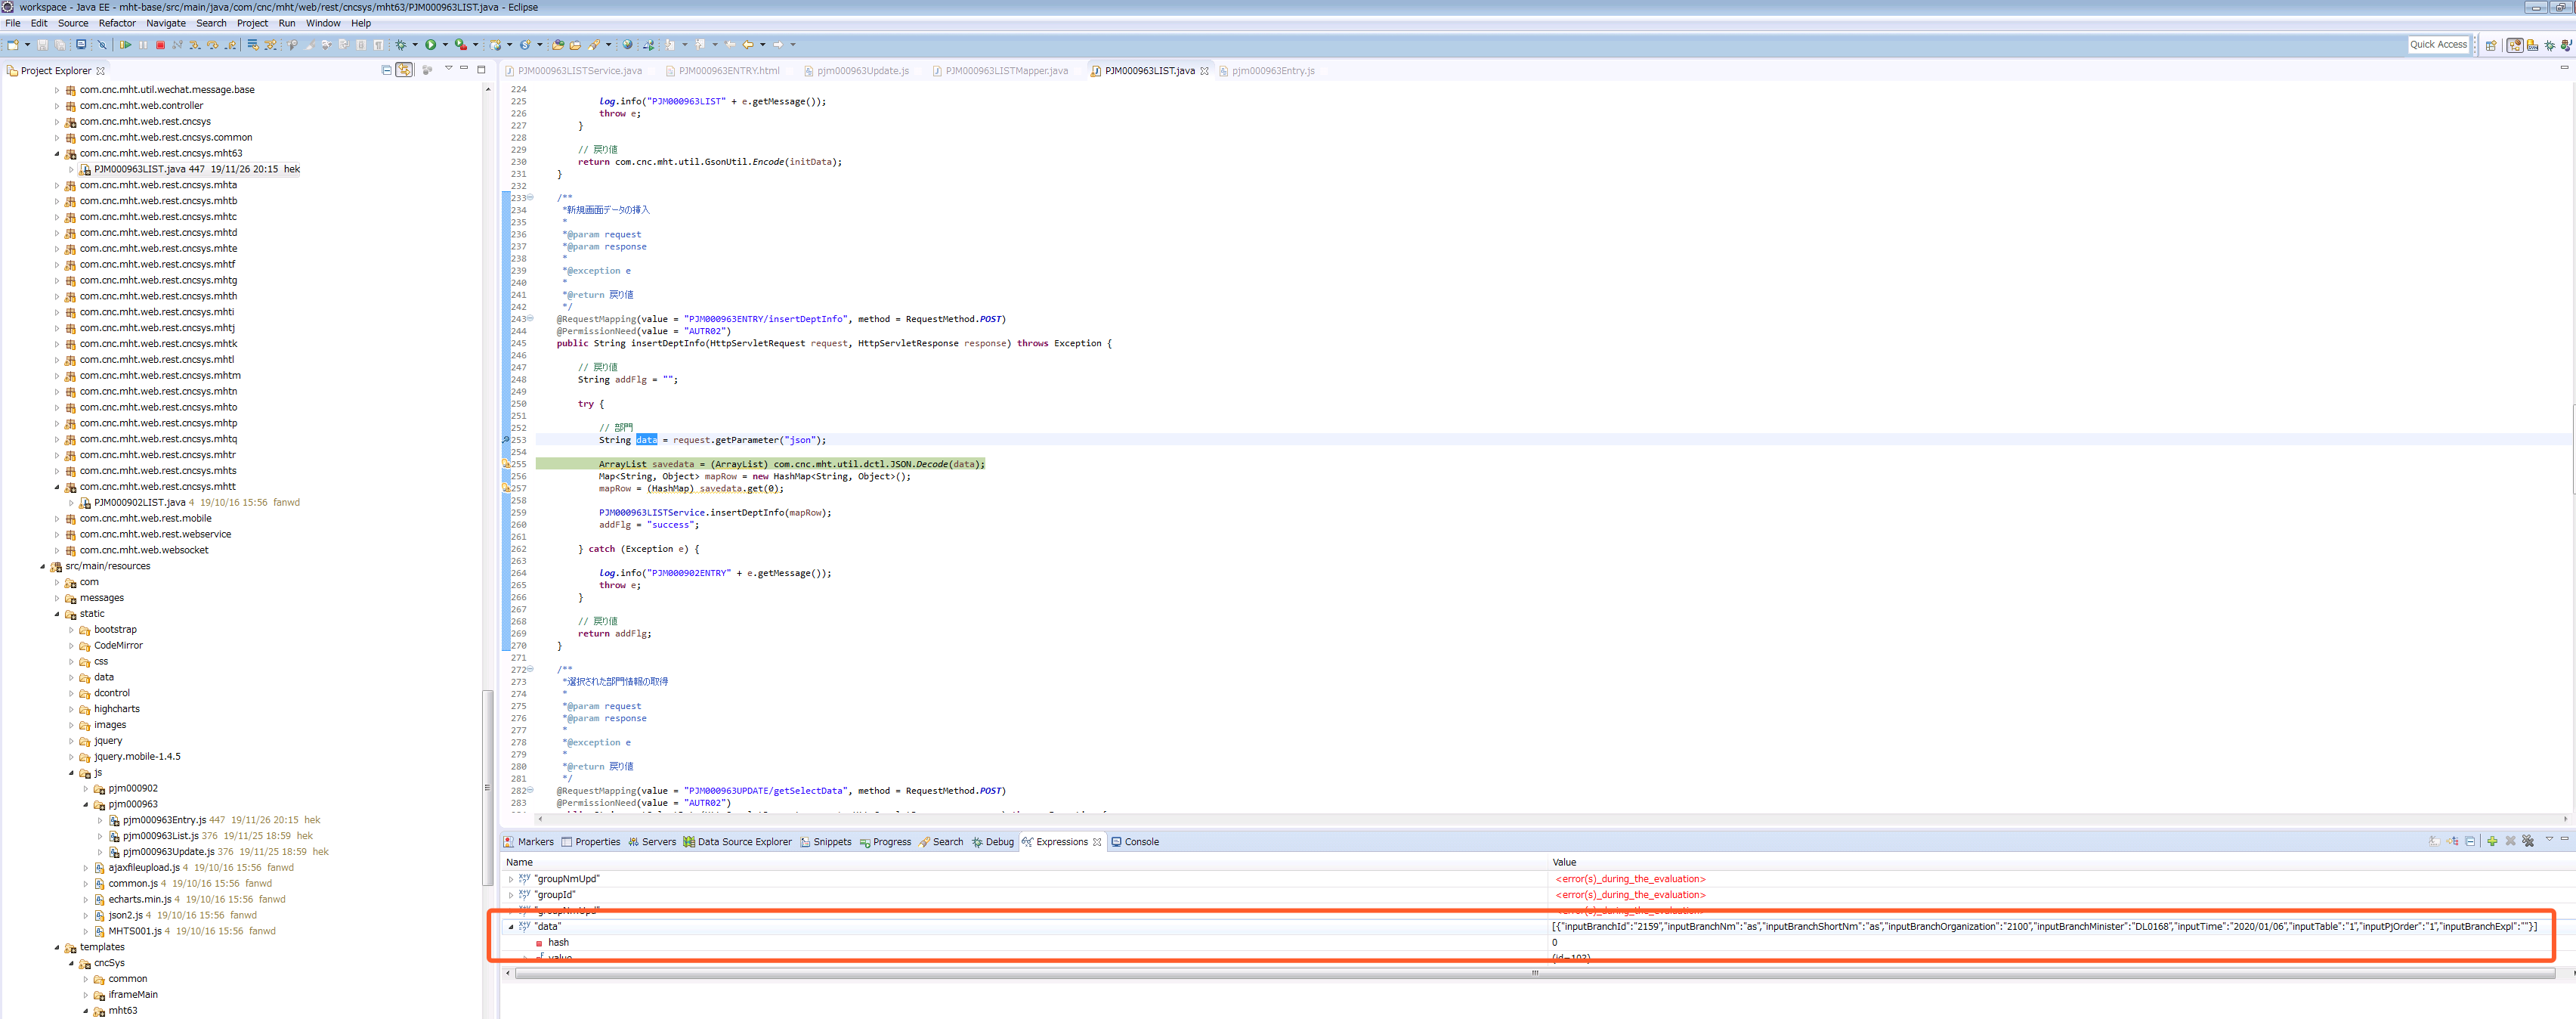Remove all expressions double-X icon

pos(2528,841)
